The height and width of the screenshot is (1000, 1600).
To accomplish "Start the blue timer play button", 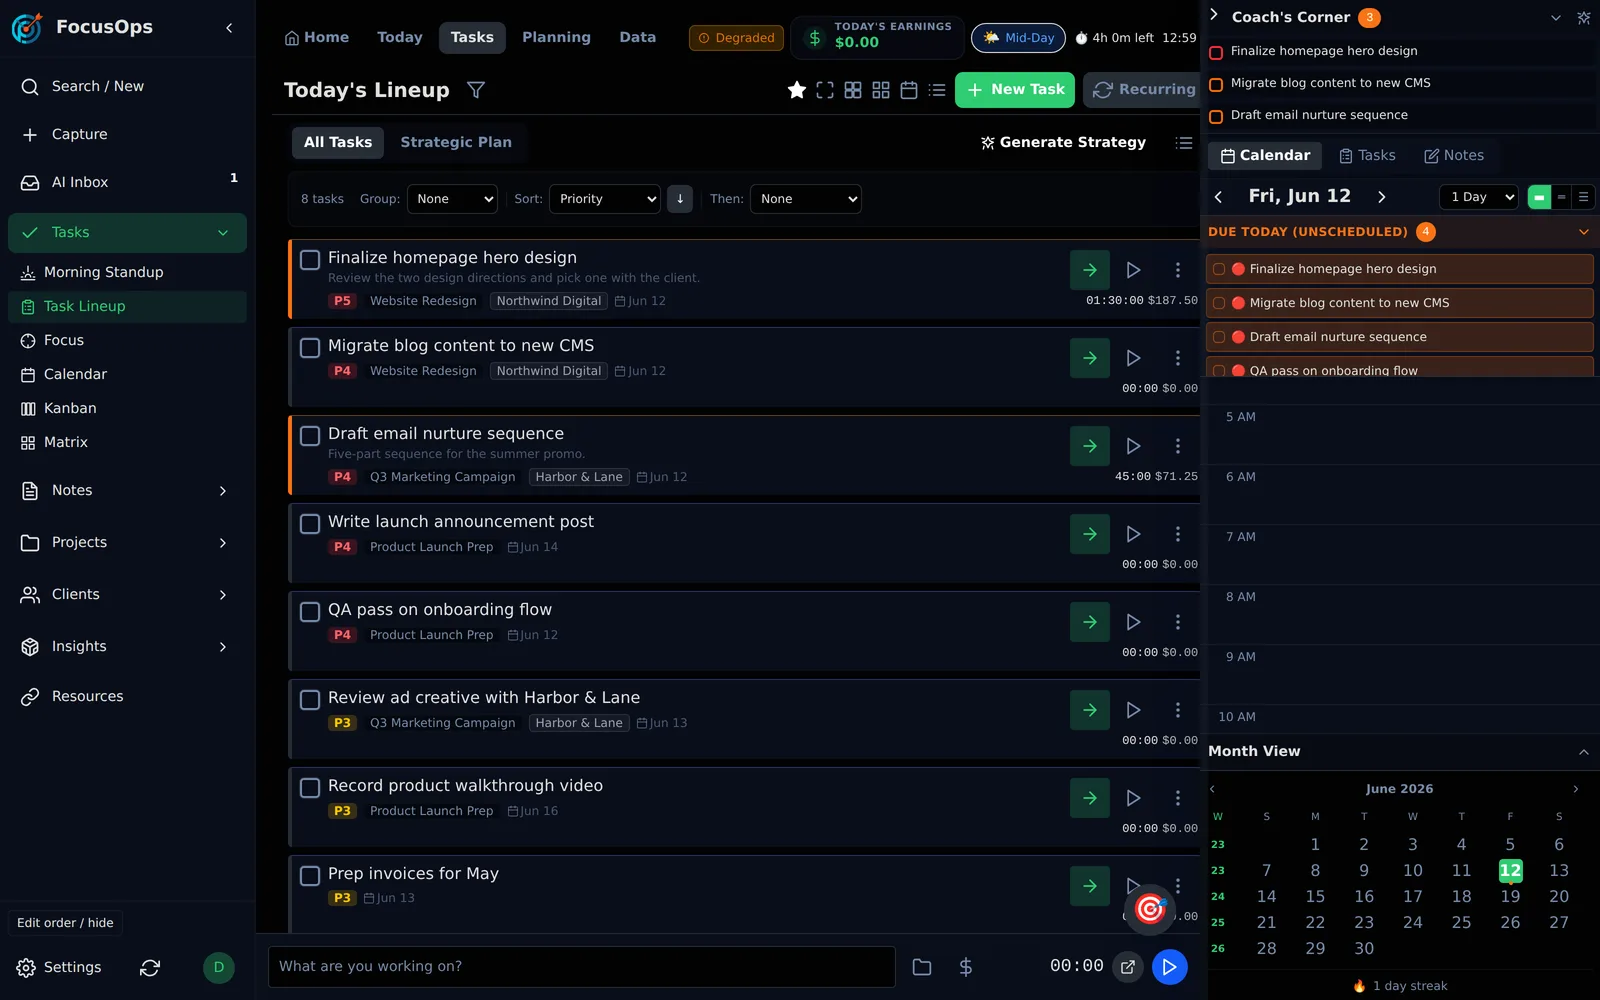I will tap(1170, 967).
